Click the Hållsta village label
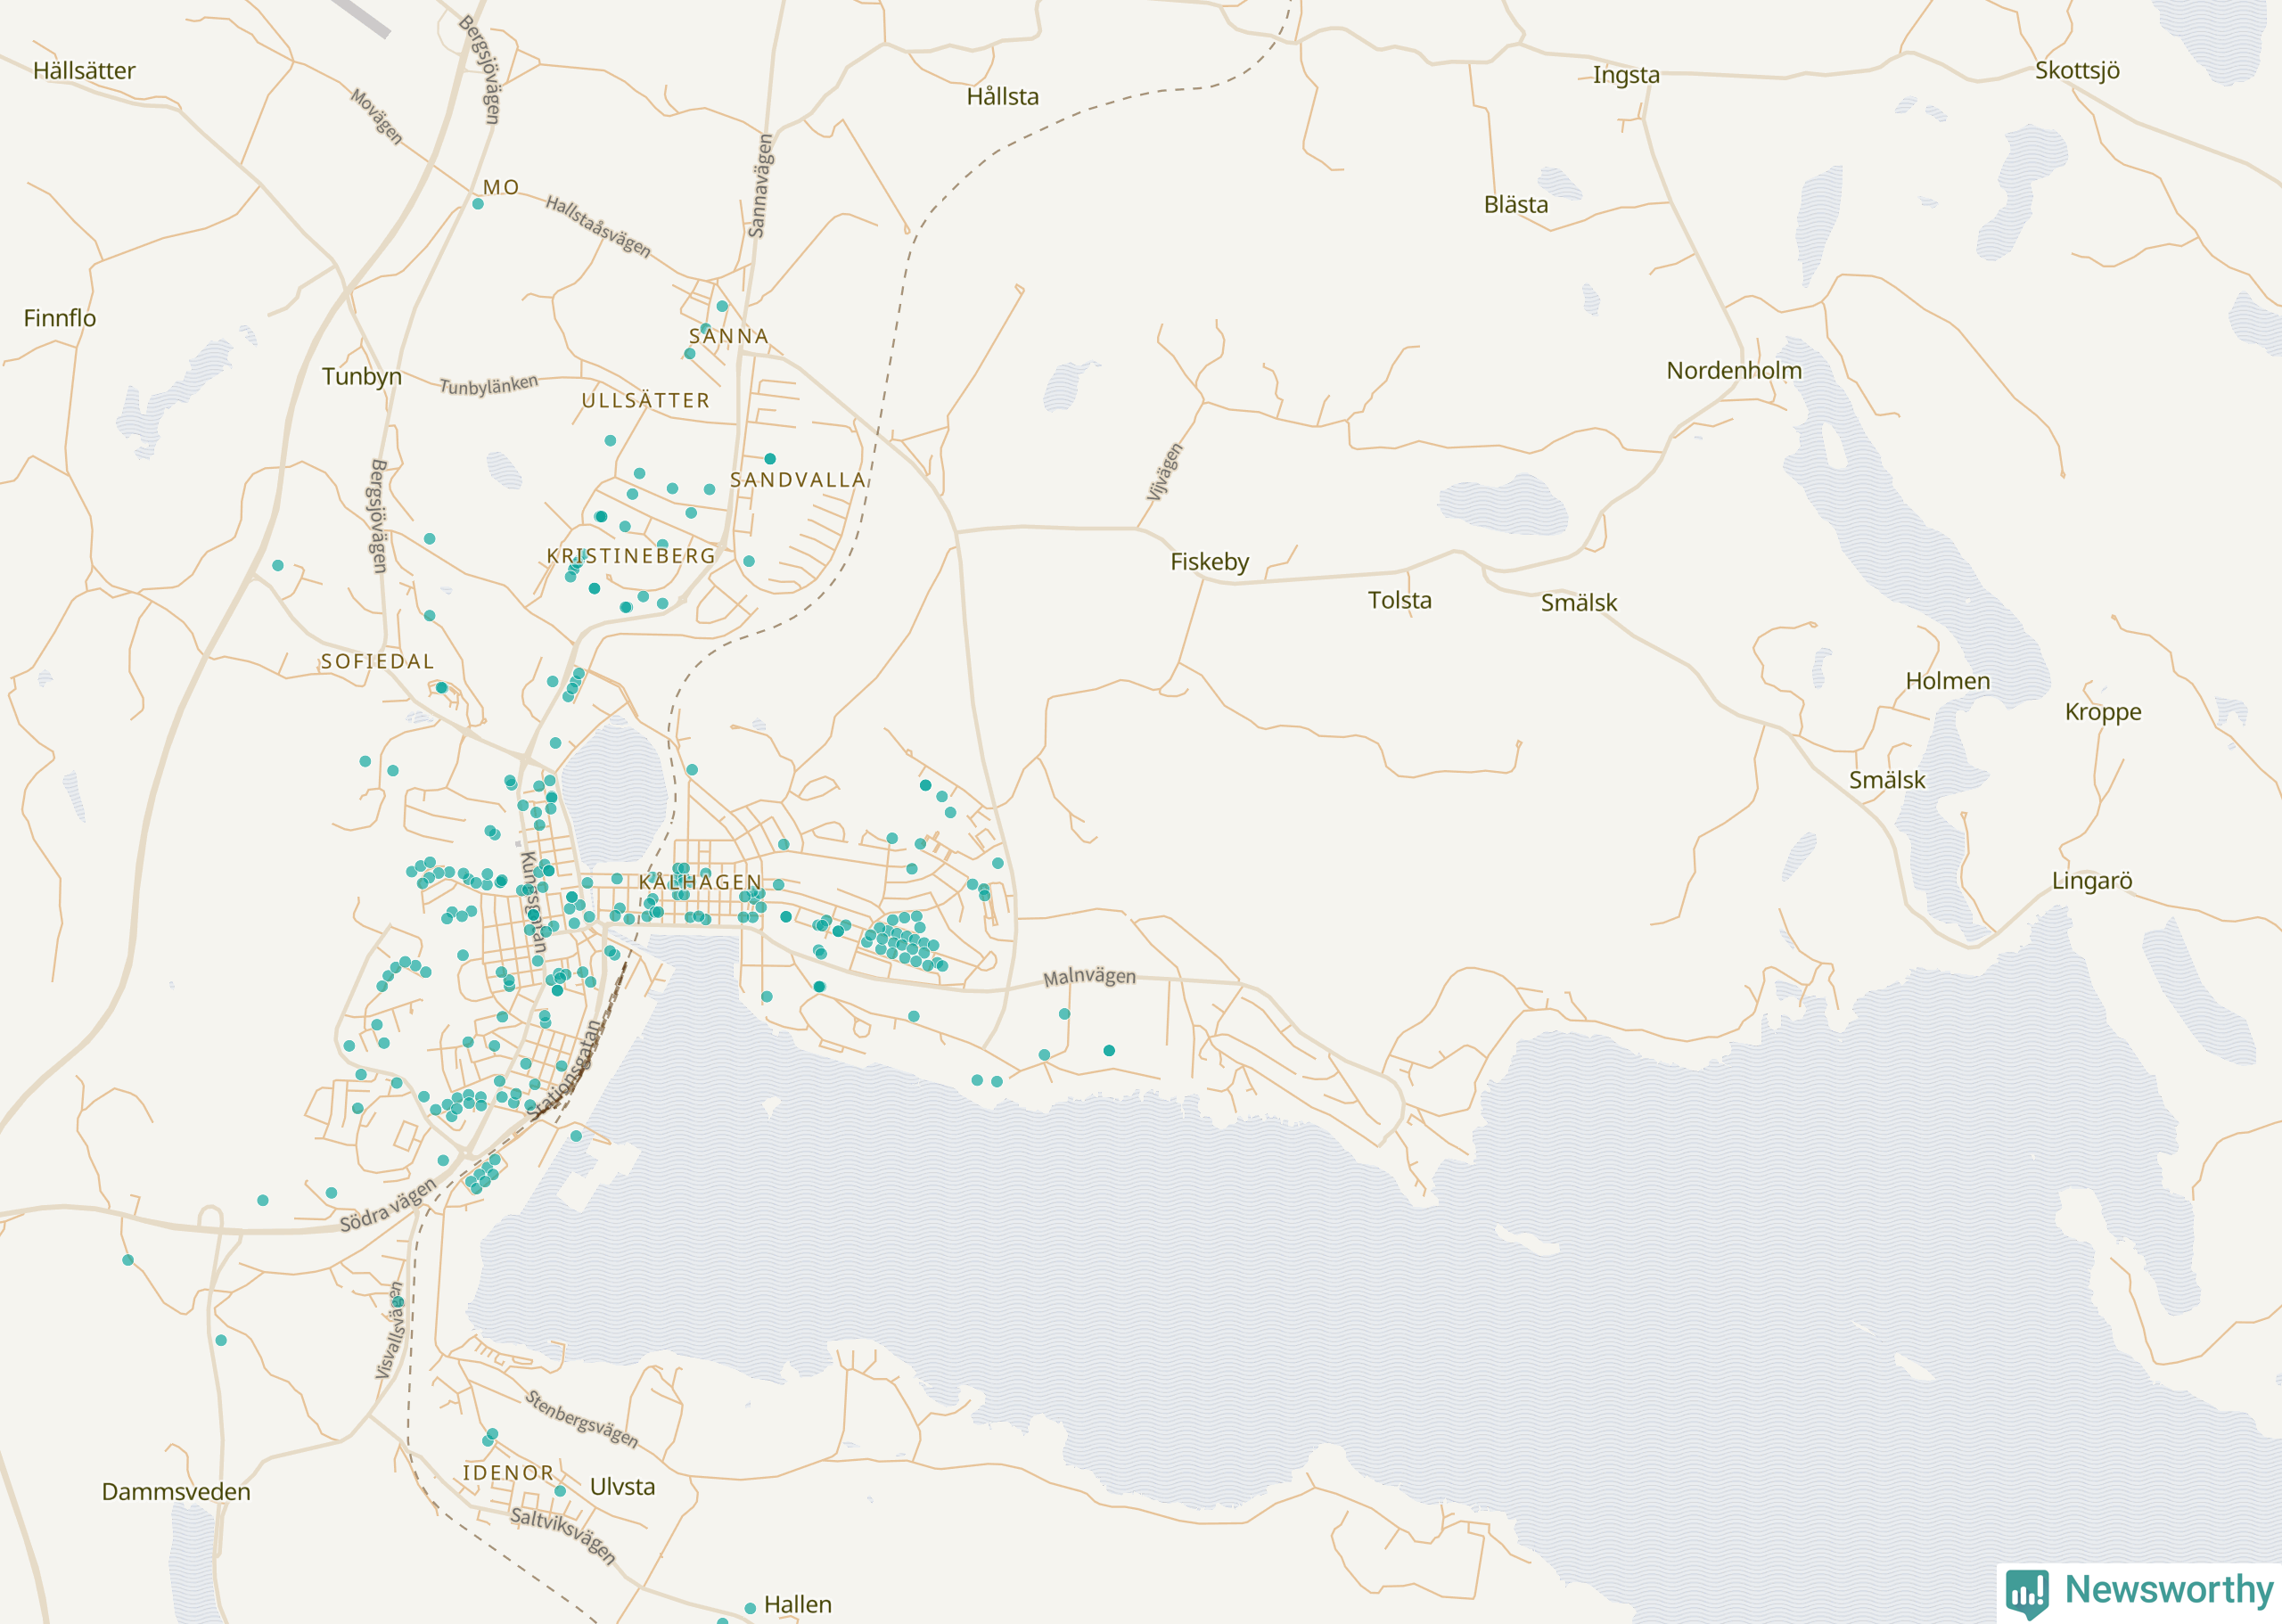This screenshot has width=2282, height=1624. point(1002,97)
